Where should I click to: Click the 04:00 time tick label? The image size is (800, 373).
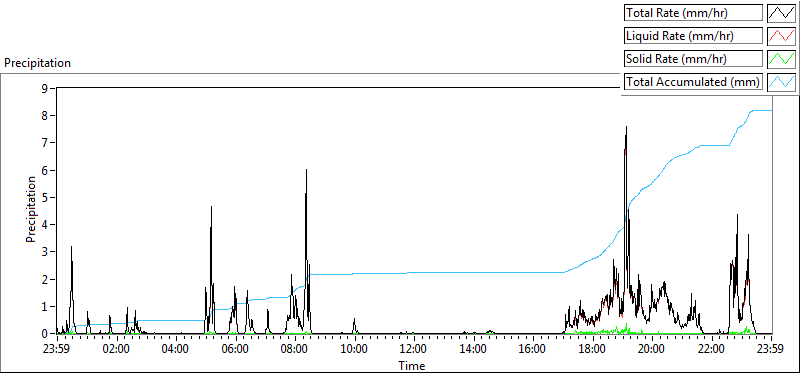[176, 350]
